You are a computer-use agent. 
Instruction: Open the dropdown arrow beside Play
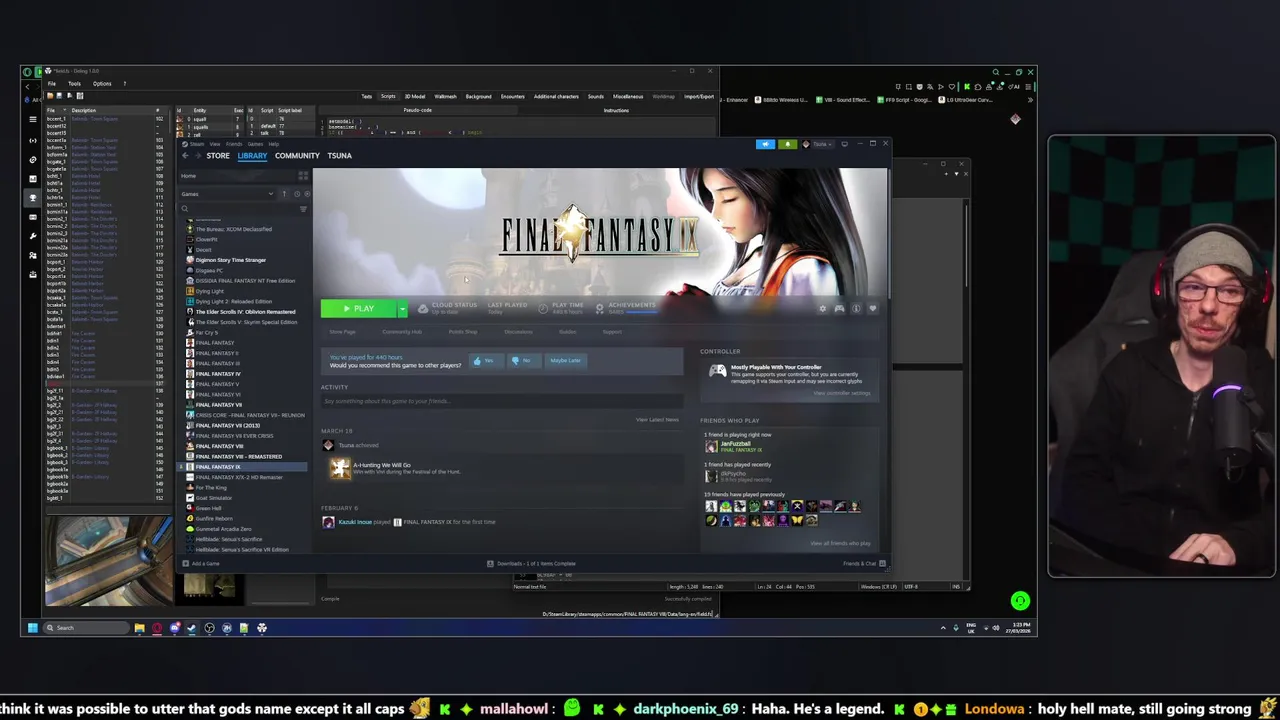[x=402, y=309]
